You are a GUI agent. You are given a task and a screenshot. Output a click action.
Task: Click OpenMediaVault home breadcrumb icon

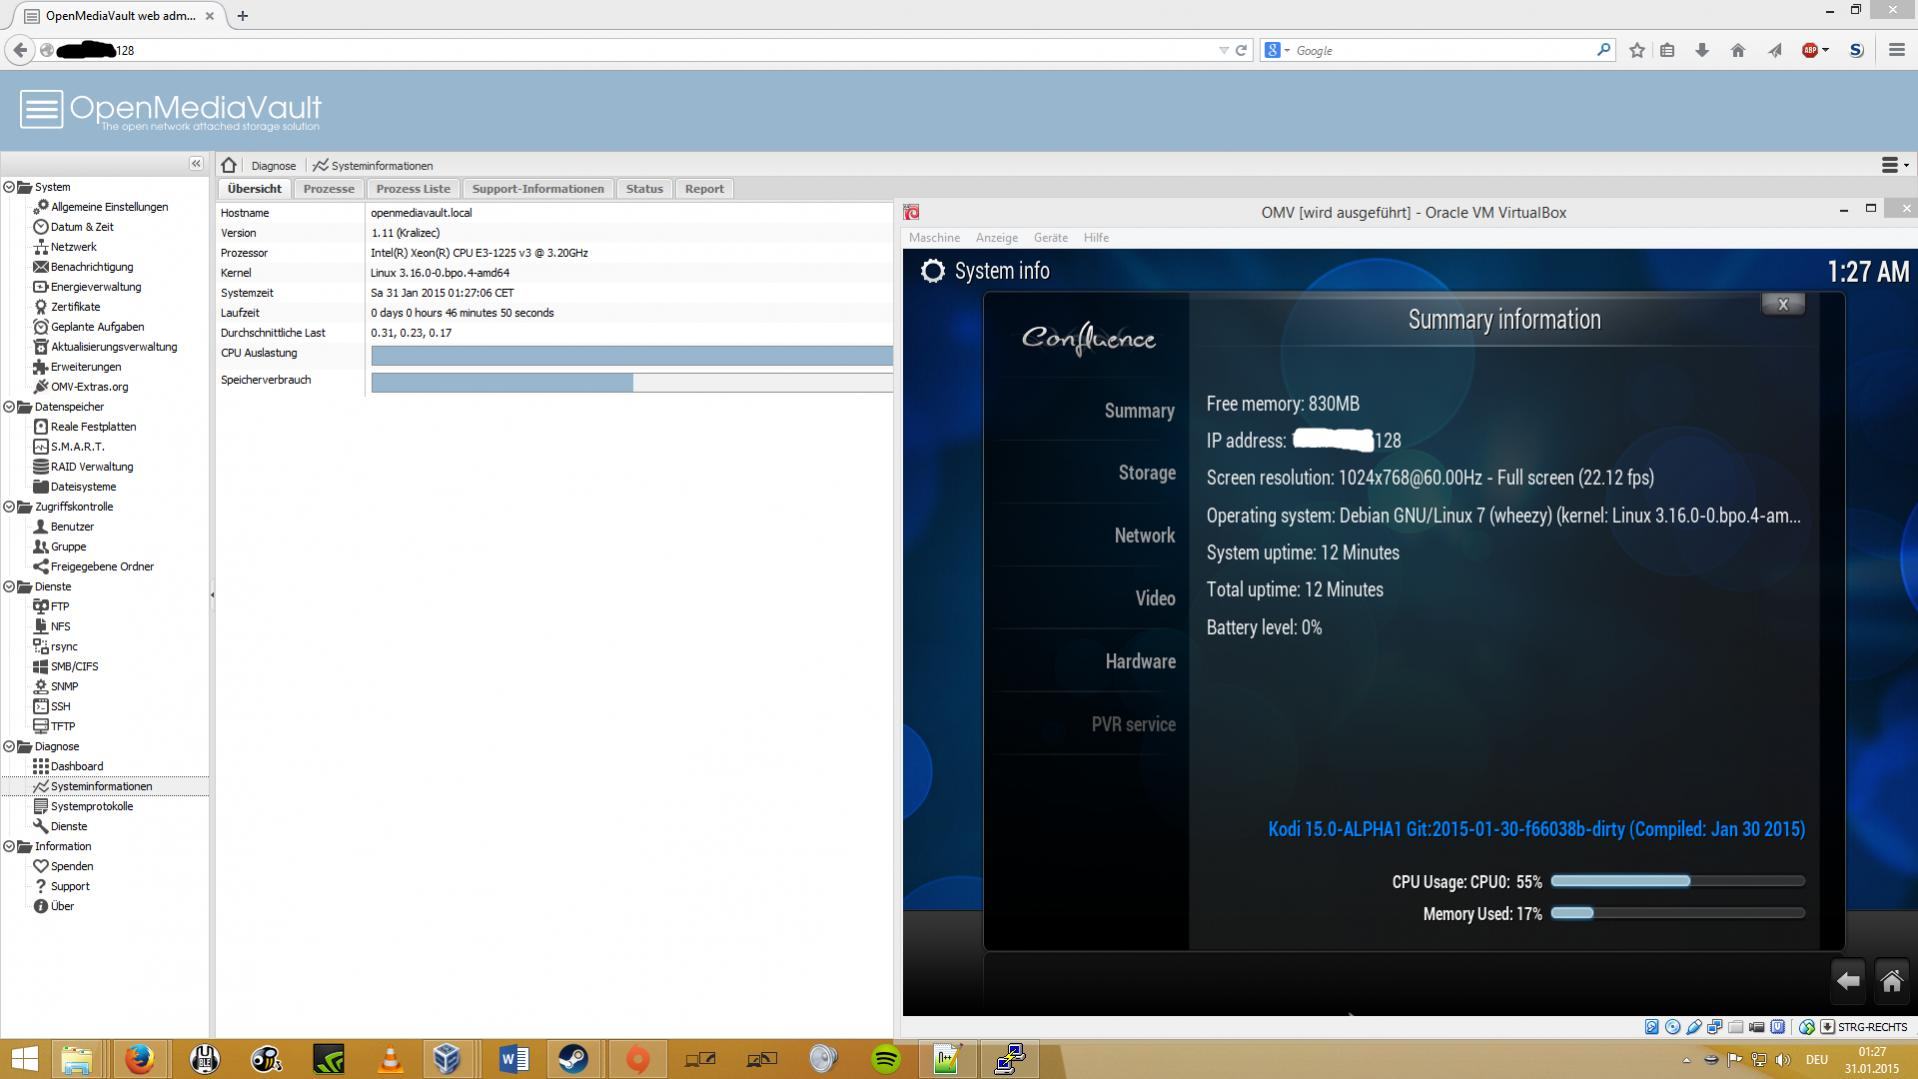tap(229, 165)
